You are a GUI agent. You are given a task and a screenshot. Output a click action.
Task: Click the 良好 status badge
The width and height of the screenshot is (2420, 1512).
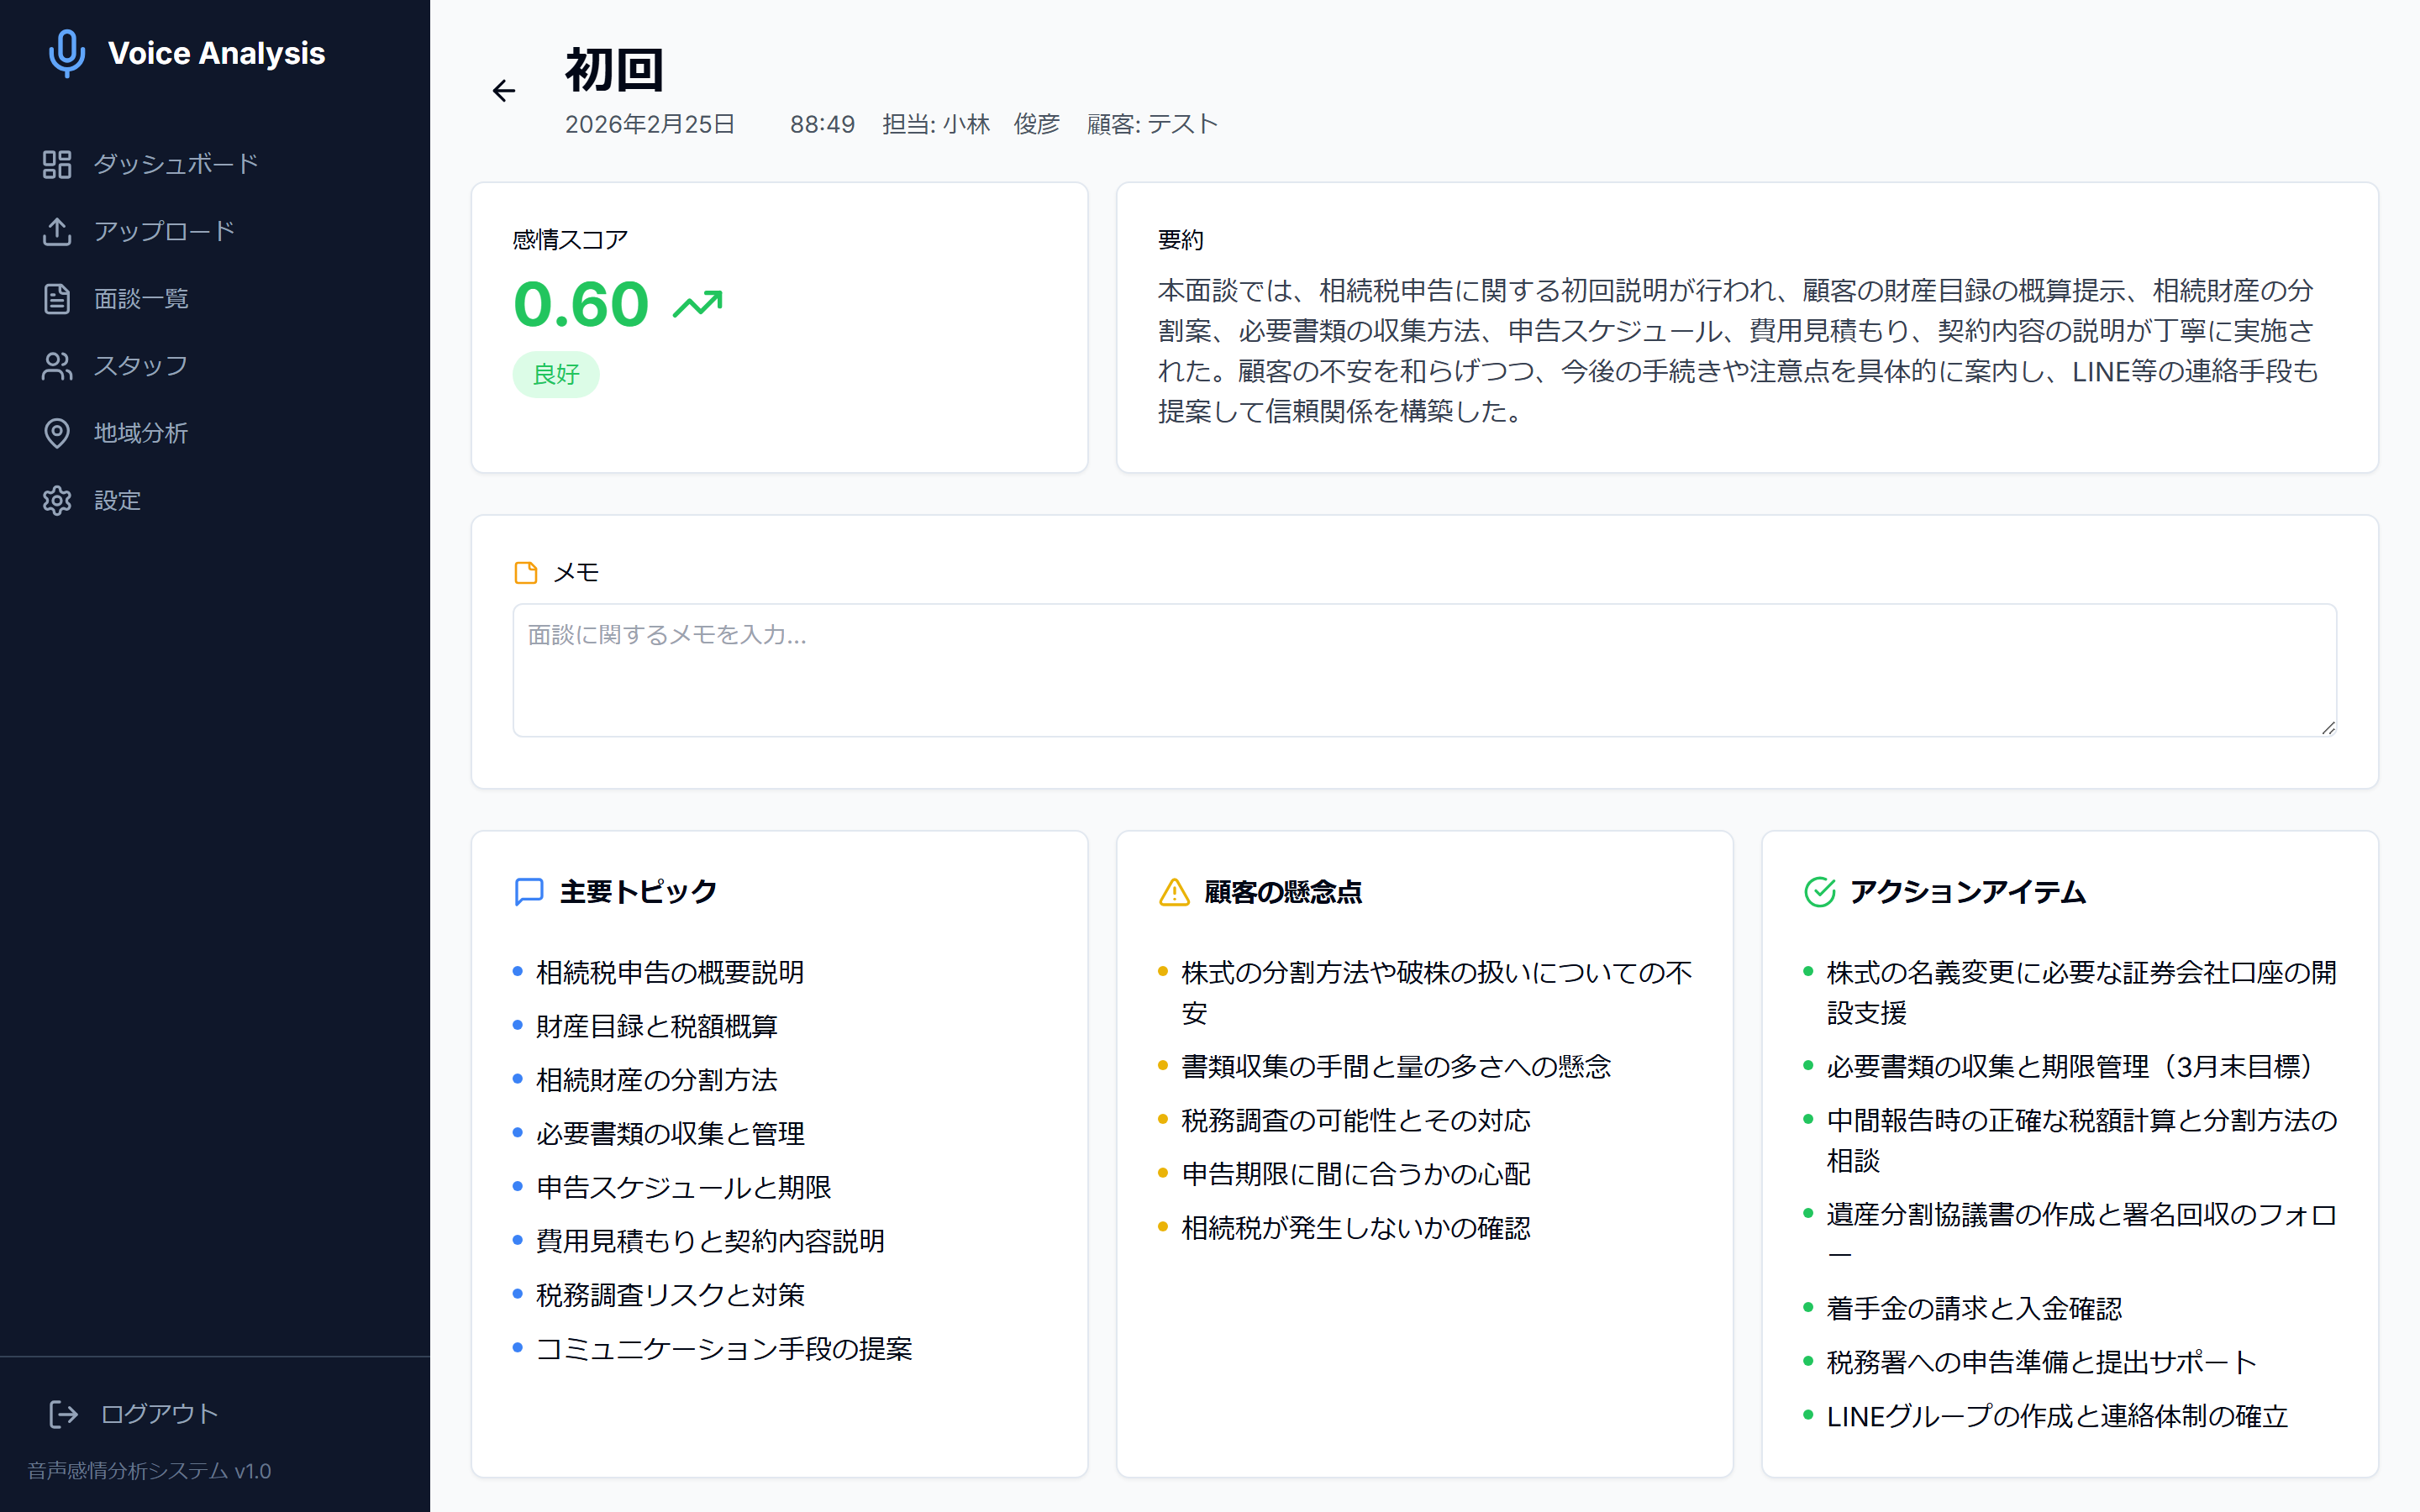pyautogui.click(x=556, y=374)
